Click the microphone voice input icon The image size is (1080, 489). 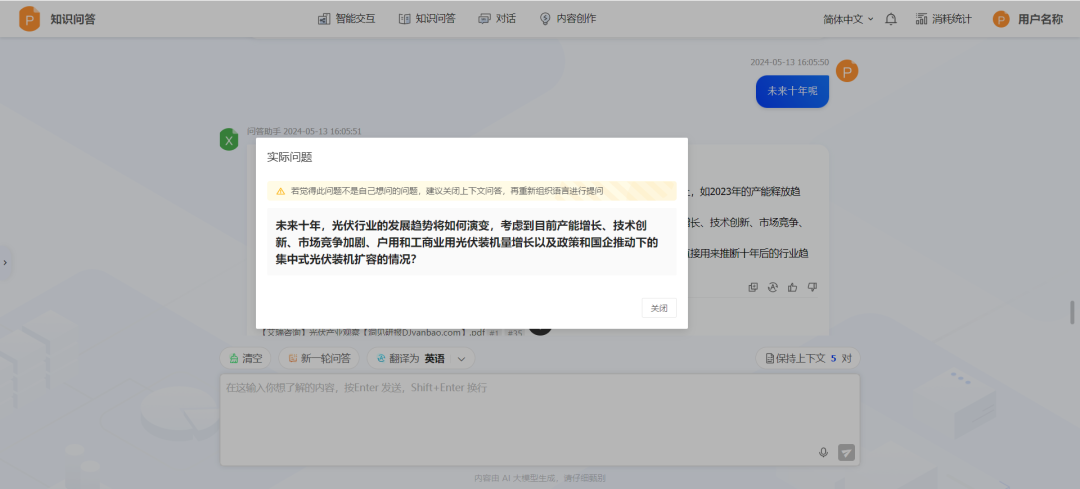click(823, 452)
